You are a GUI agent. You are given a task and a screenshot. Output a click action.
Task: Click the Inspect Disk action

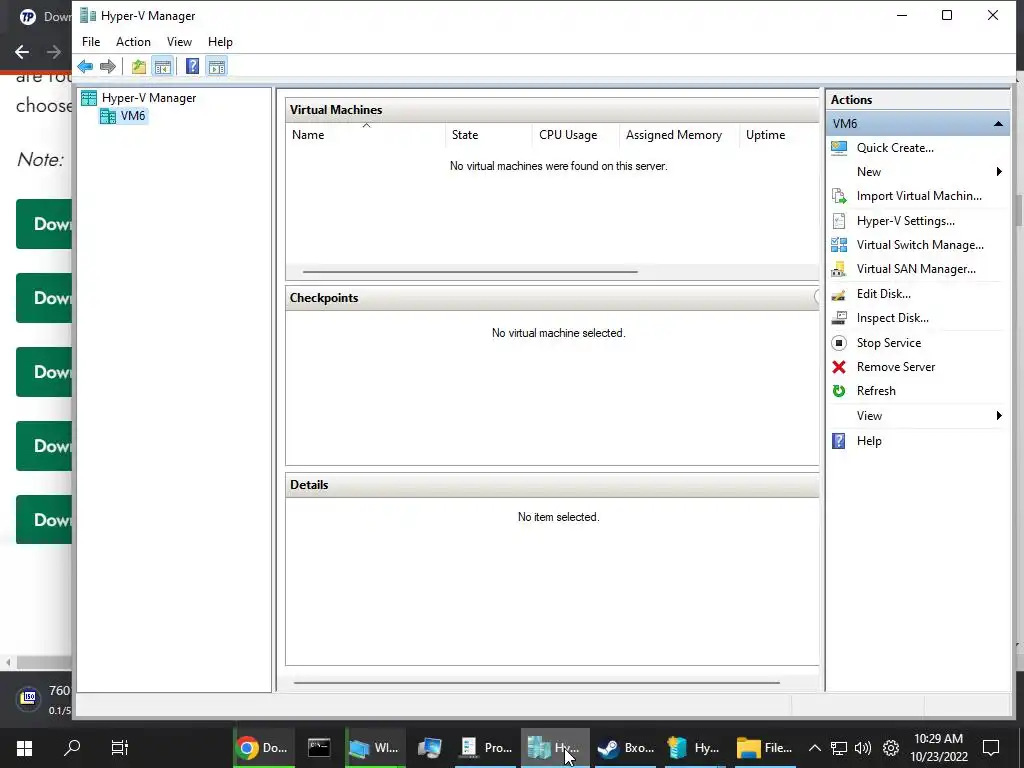[892, 318]
